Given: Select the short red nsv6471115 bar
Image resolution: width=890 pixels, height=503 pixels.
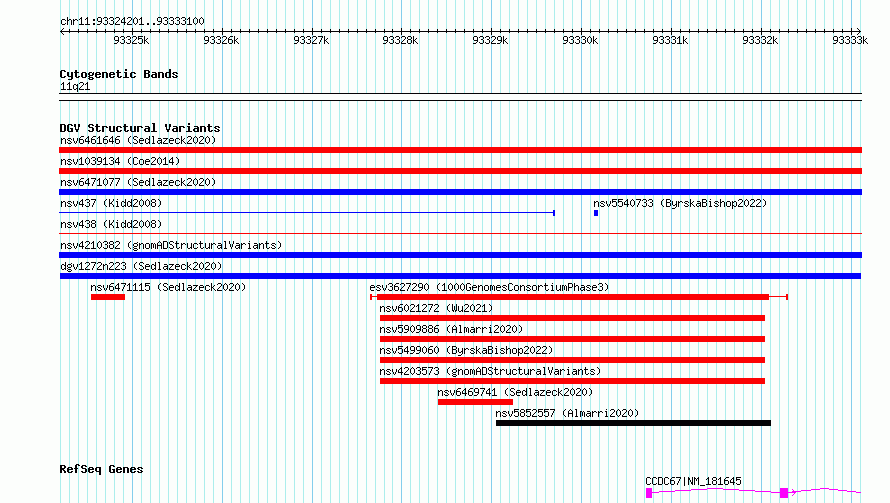Looking at the screenshot, I should click(108, 297).
